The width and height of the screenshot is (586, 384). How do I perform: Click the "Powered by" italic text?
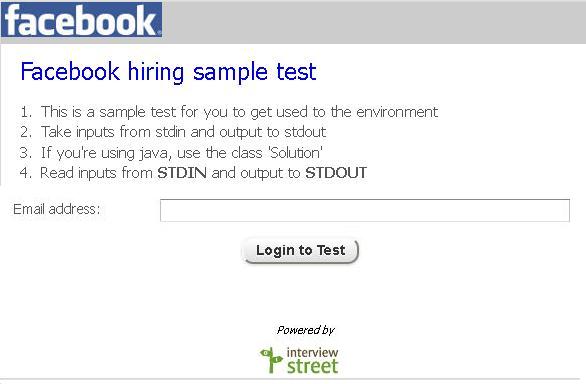pyautogui.click(x=305, y=330)
